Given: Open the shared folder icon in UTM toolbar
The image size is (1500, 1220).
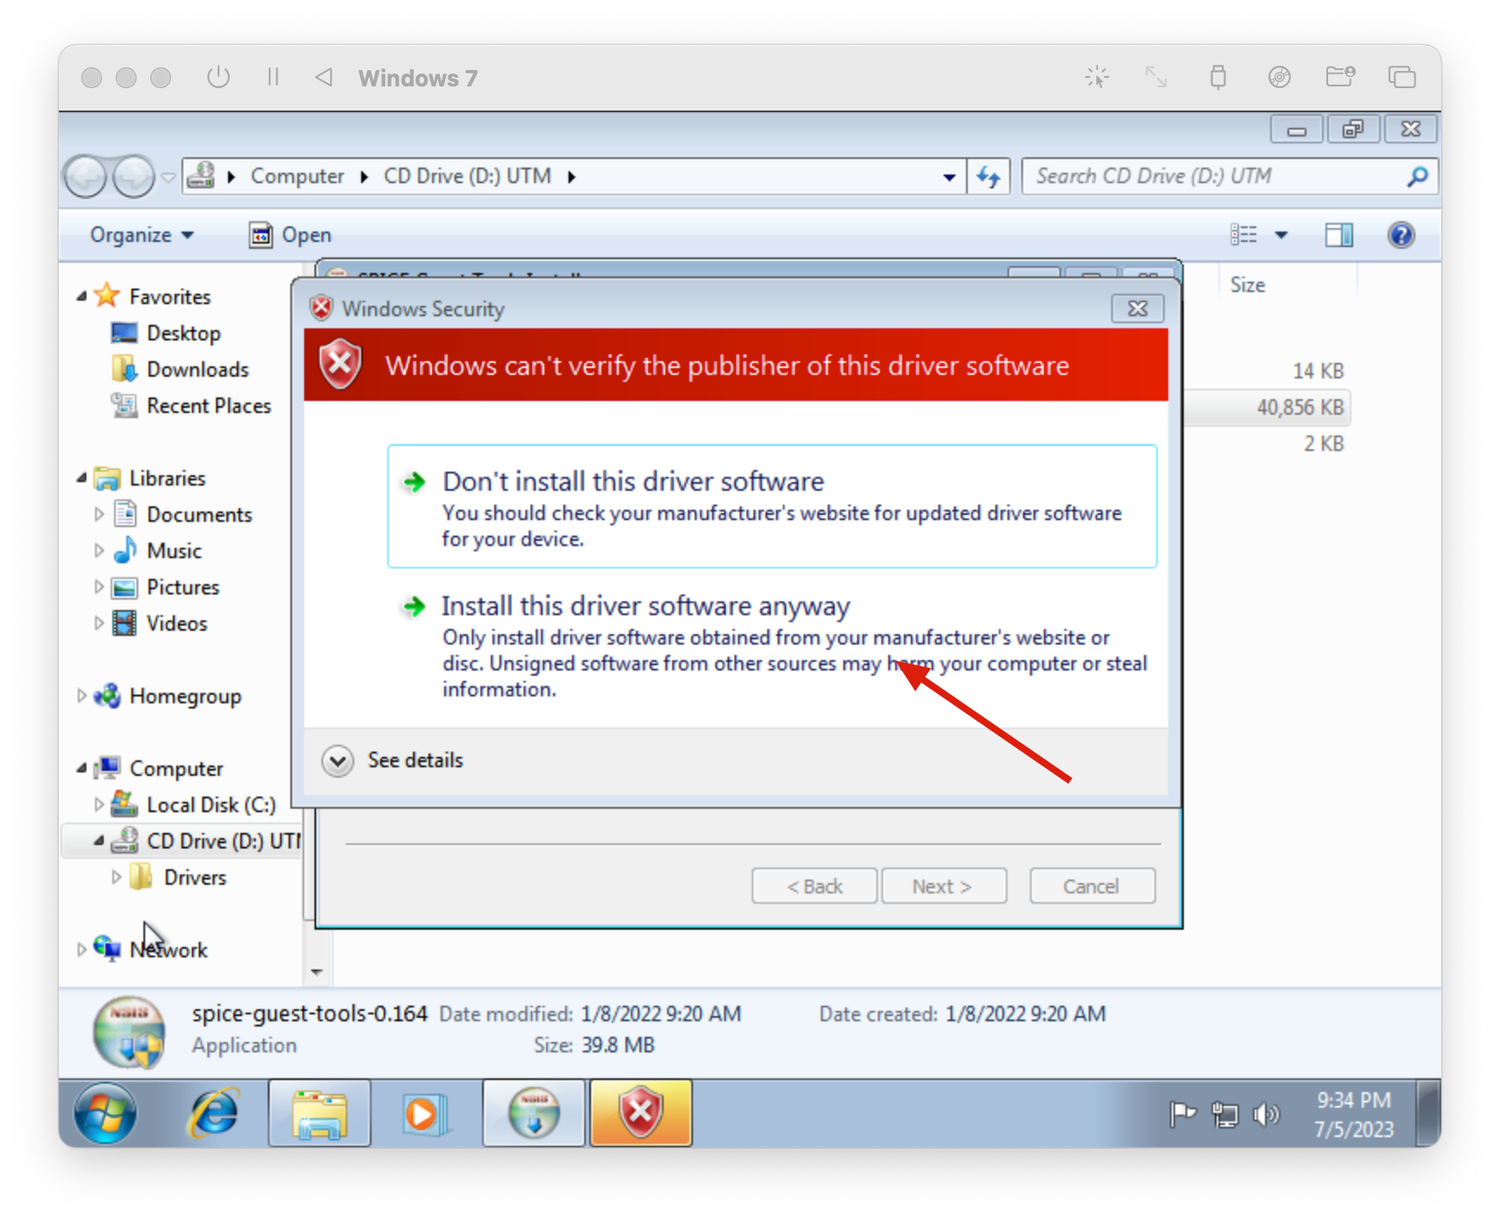Looking at the screenshot, I should 1340,77.
